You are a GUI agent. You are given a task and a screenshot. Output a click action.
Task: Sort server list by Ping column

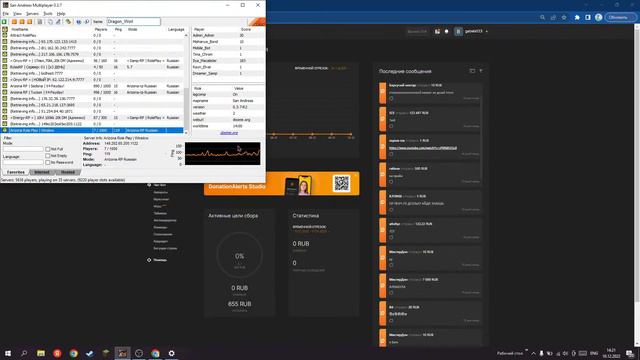[118, 29]
